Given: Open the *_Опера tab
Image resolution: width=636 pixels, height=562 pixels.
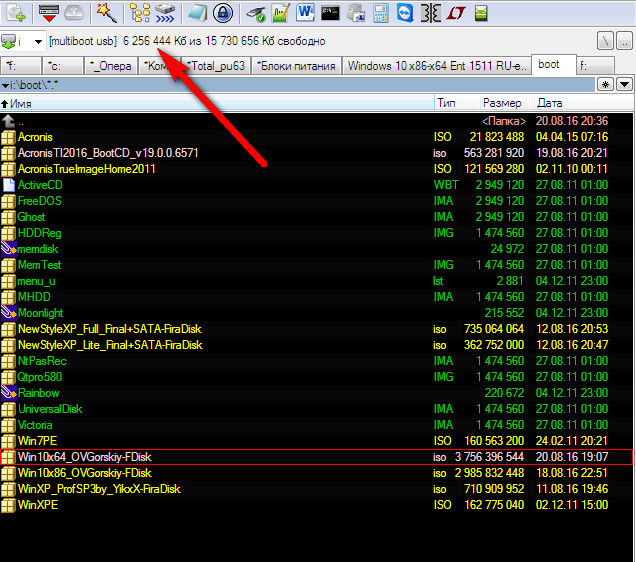Looking at the screenshot, I should [x=110, y=66].
